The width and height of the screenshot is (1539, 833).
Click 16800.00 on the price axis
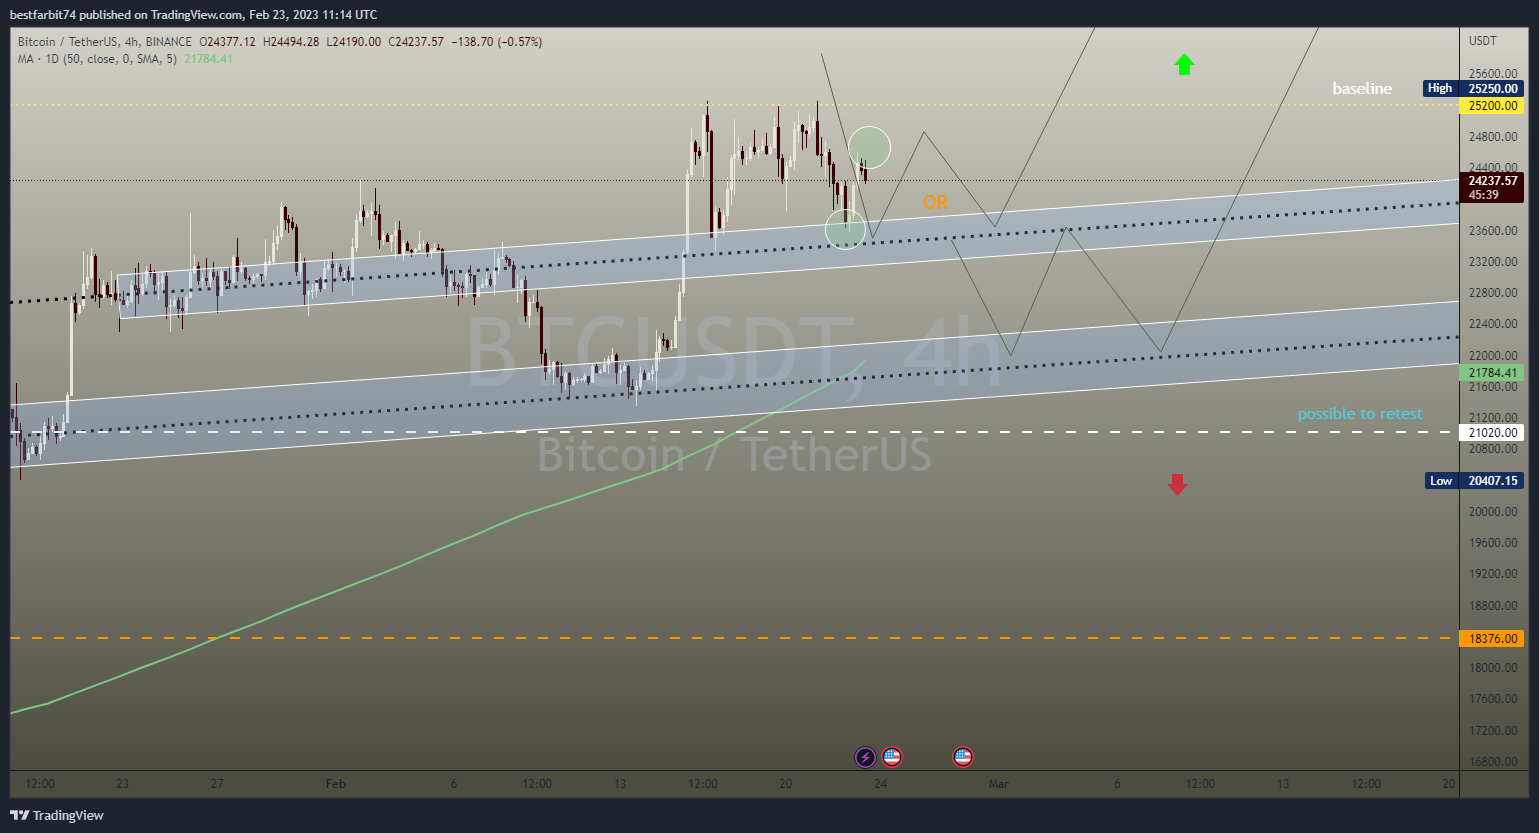point(1493,762)
